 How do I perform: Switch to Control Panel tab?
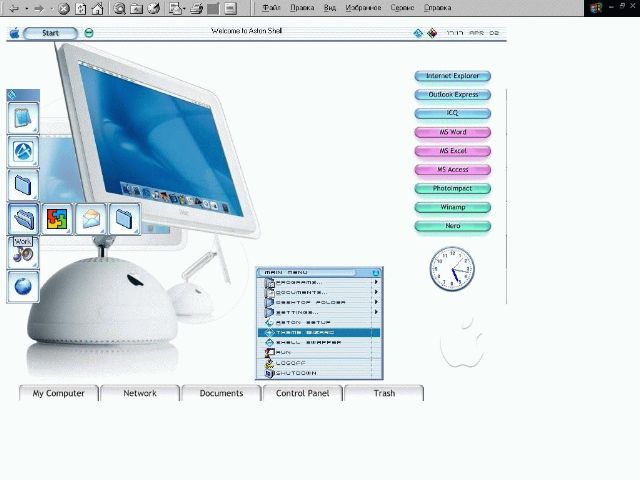pos(302,393)
